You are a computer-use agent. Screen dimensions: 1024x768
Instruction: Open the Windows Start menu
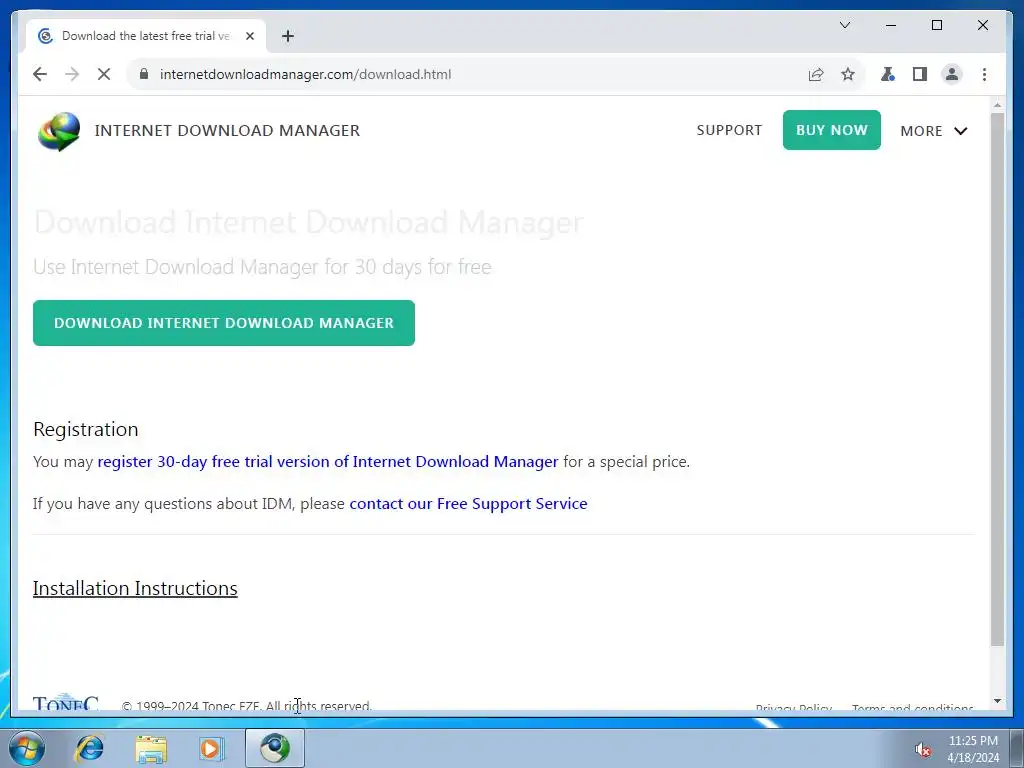click(26, 748)
